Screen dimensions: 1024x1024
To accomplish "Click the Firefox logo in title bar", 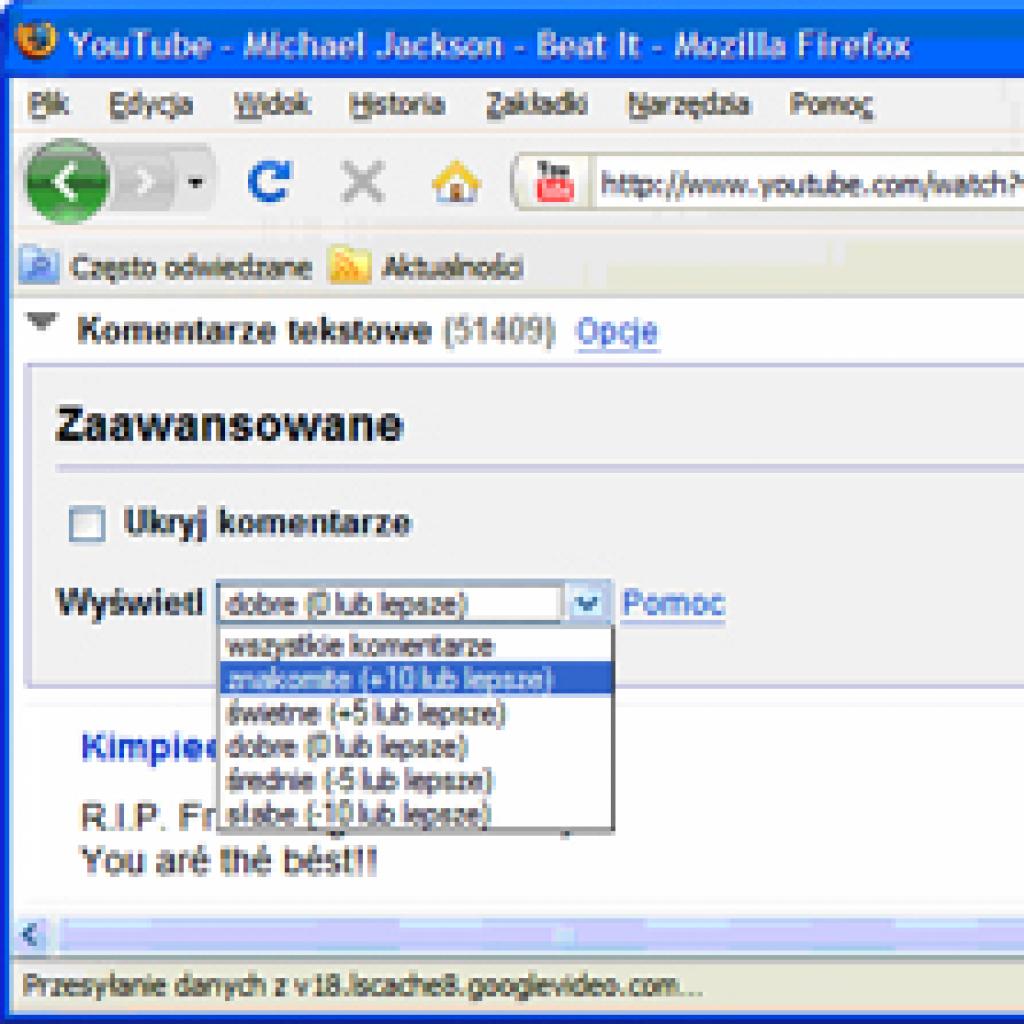I will 36,40.
